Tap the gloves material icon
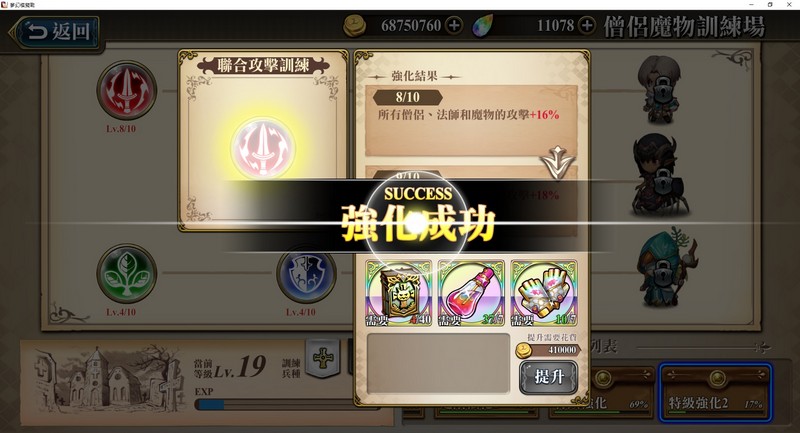 click(544, 293)
